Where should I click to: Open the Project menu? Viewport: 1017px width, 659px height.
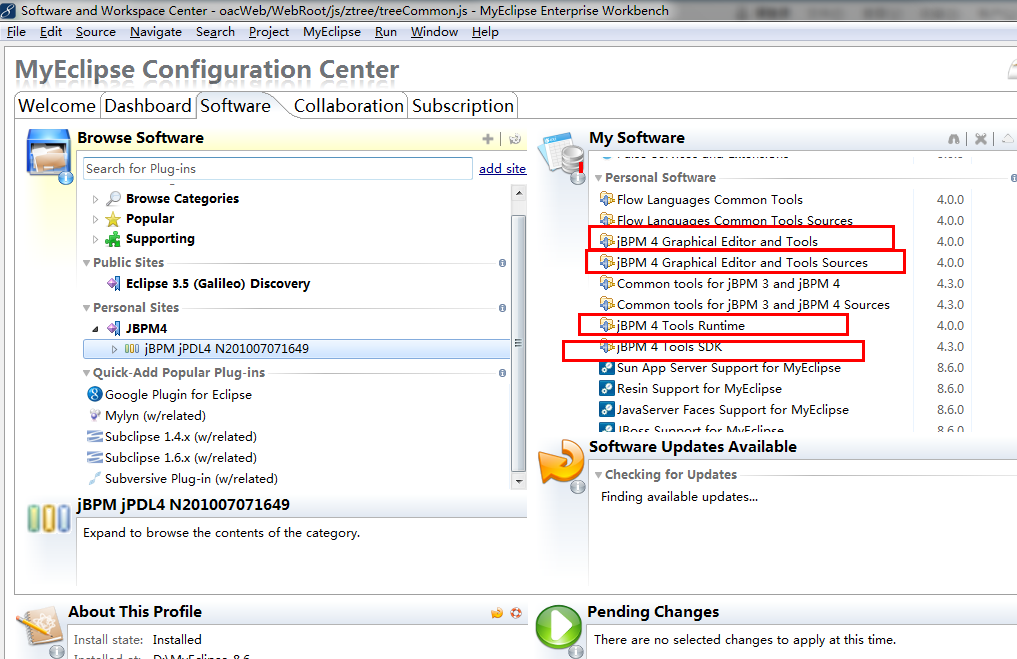click(269, 32)
